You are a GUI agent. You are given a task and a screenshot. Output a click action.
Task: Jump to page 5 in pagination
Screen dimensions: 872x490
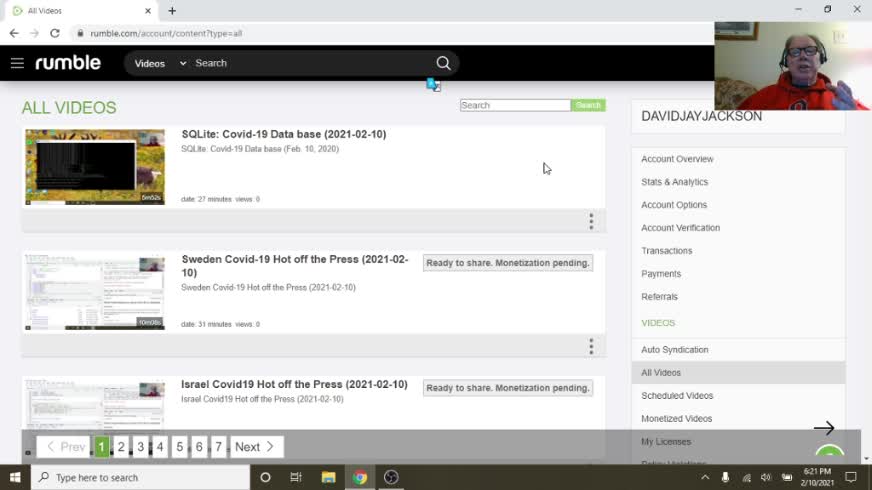[179, 447]
